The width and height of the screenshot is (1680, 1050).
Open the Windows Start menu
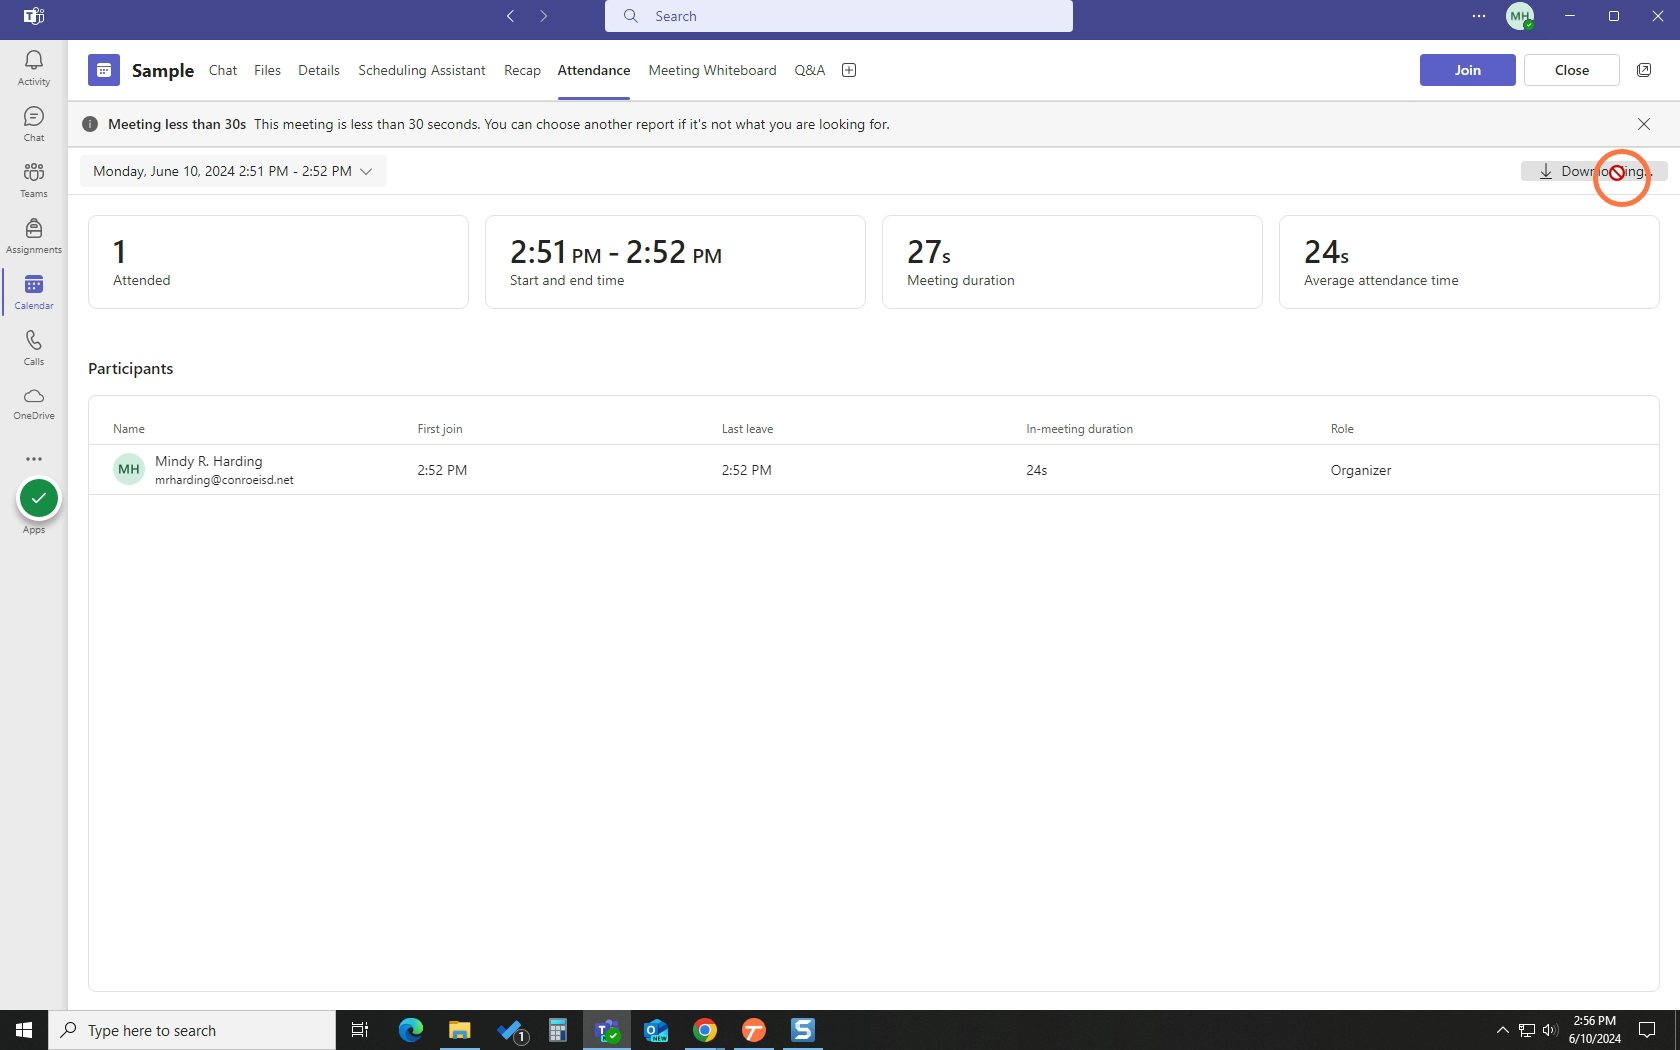(x=24, y=1030)
